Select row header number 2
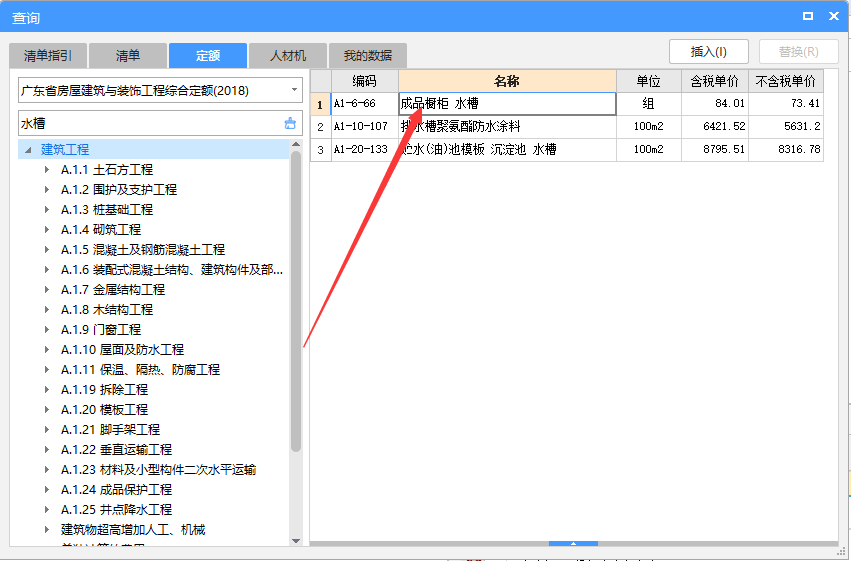 tap(321, 126)
